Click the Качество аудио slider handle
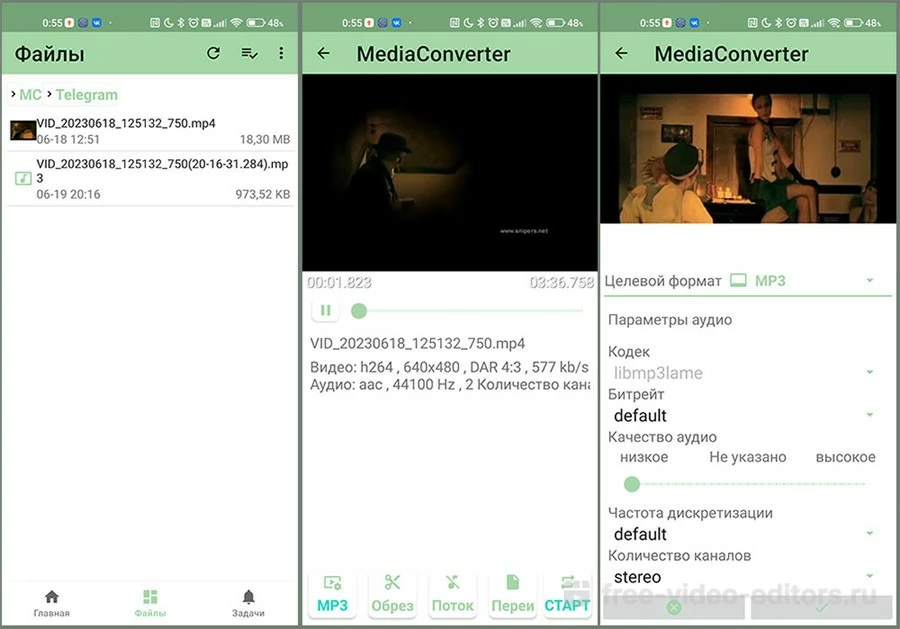 click(631, 484)
